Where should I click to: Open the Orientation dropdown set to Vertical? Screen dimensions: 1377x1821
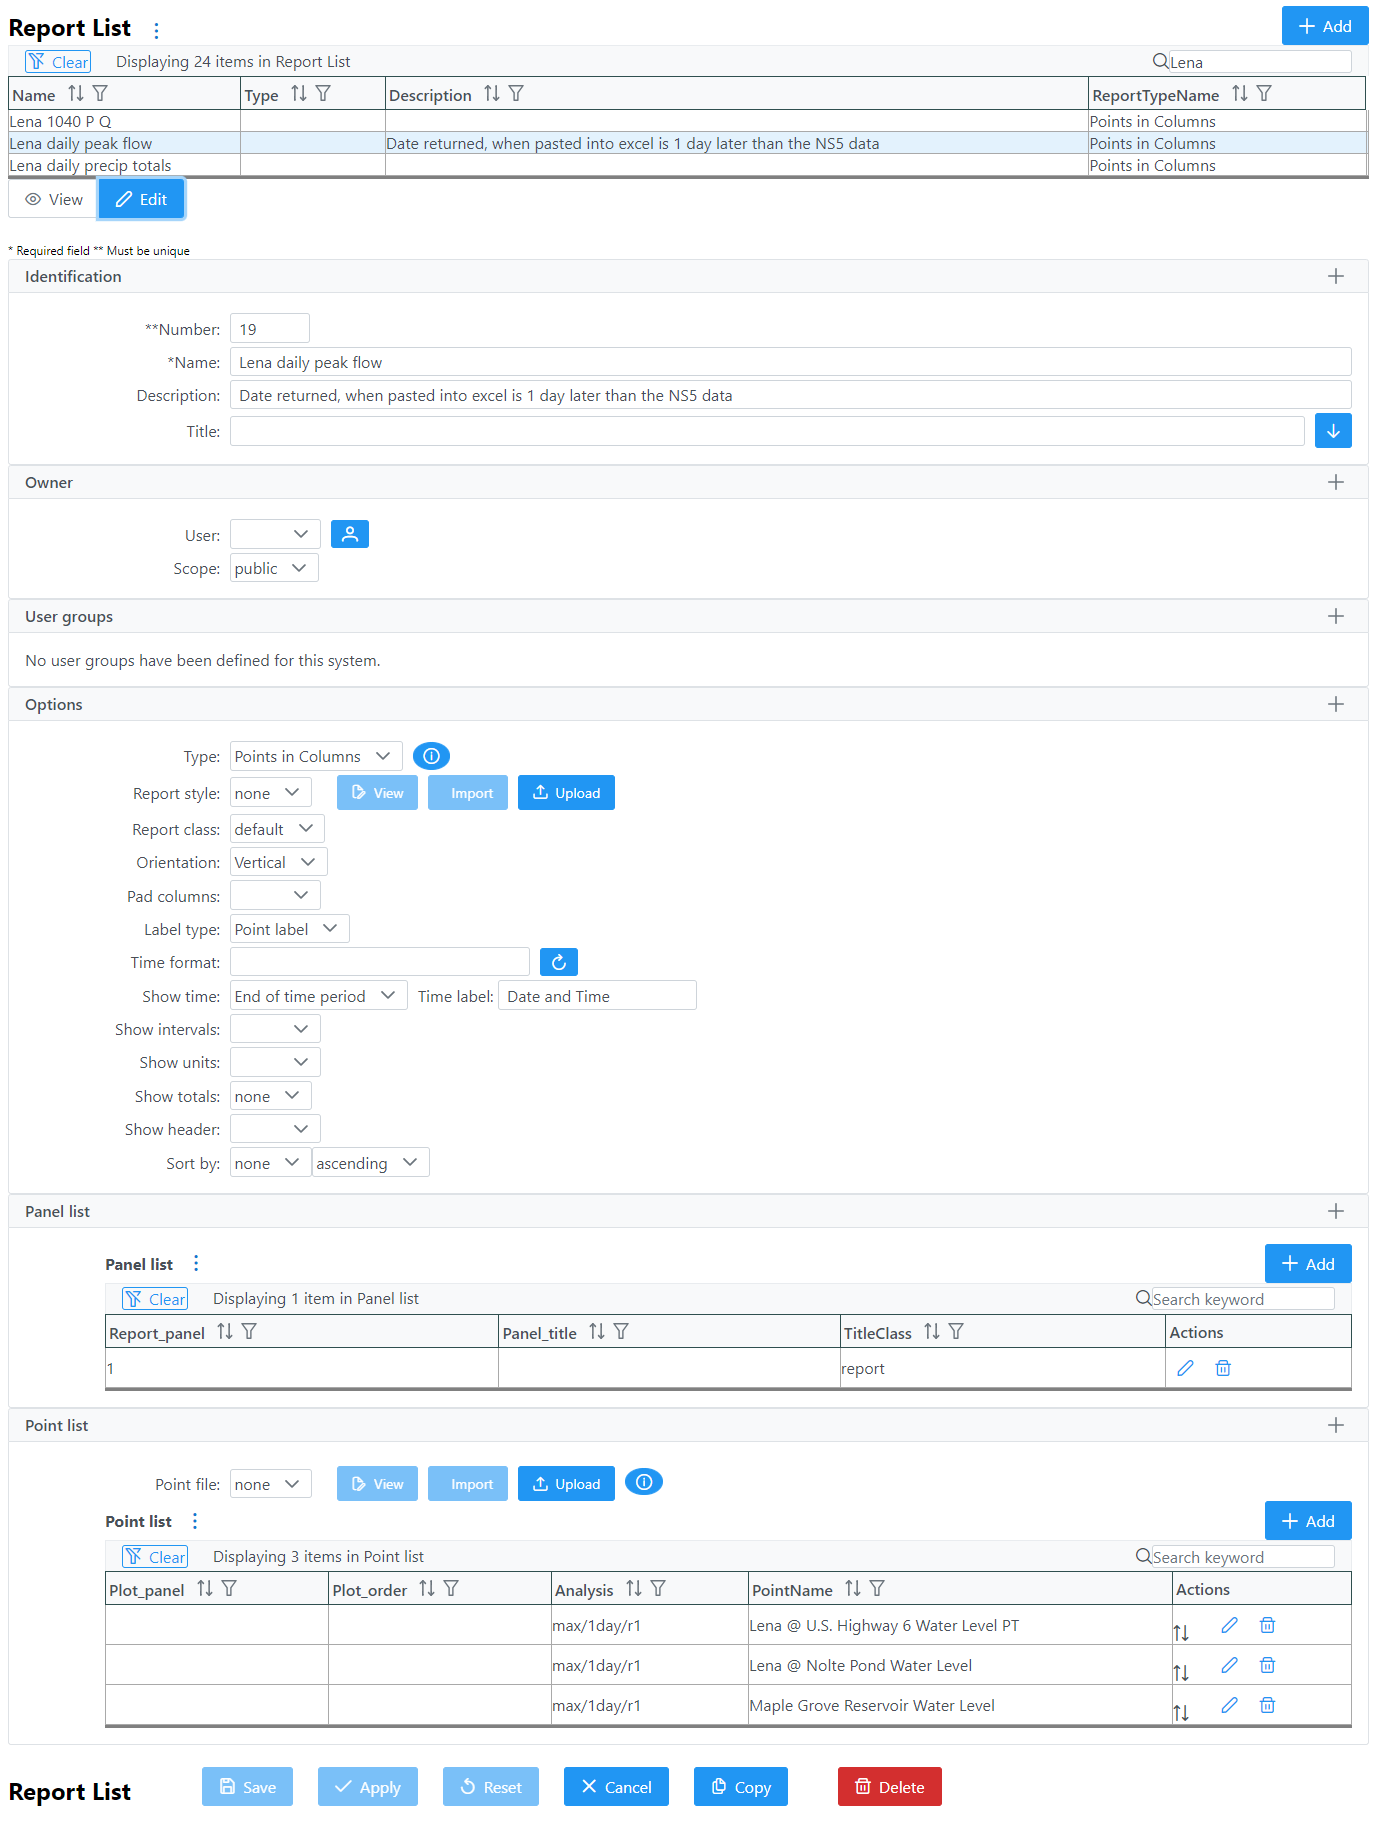[x=278, y=862]
